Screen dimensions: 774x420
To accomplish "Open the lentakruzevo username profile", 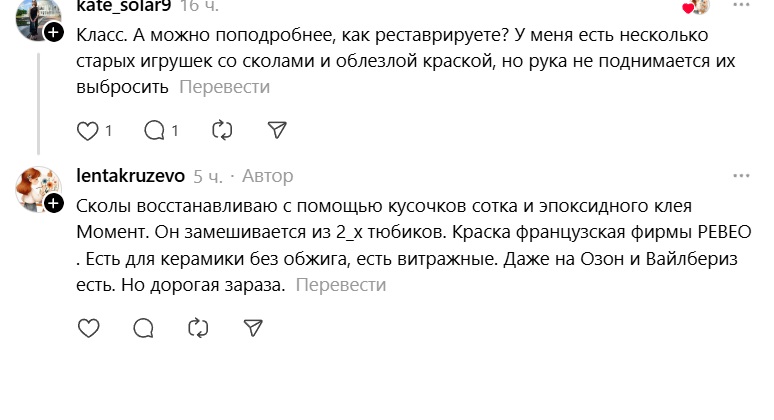I will point(130,176).
